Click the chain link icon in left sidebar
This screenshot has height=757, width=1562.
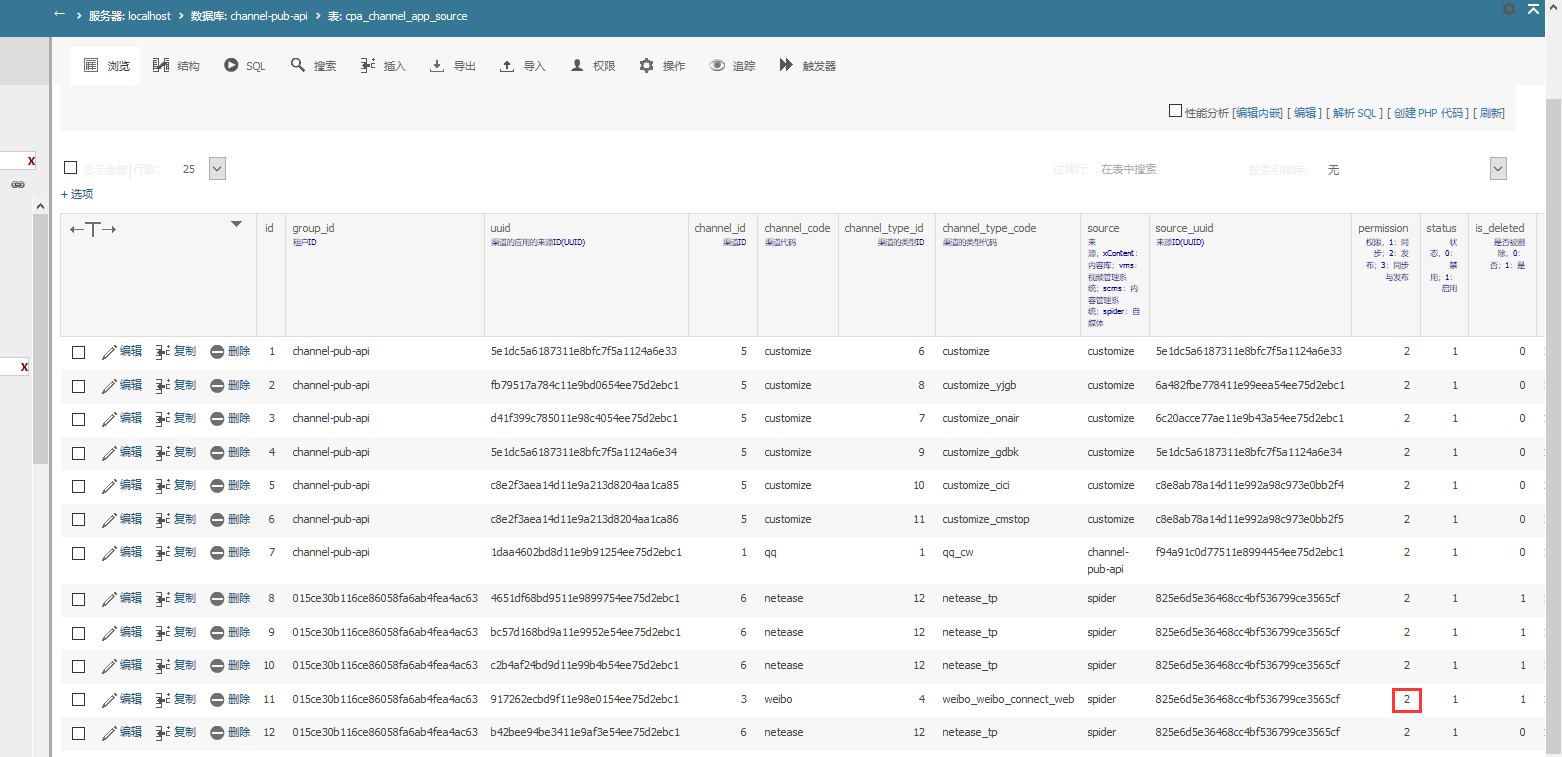coord(17,185)
